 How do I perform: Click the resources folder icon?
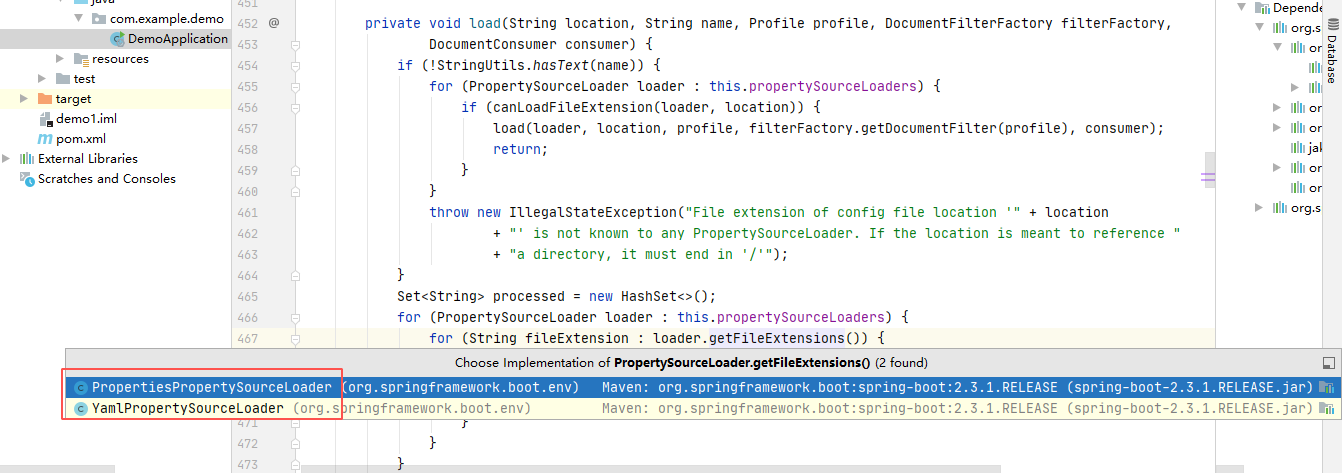coord(81,59)
